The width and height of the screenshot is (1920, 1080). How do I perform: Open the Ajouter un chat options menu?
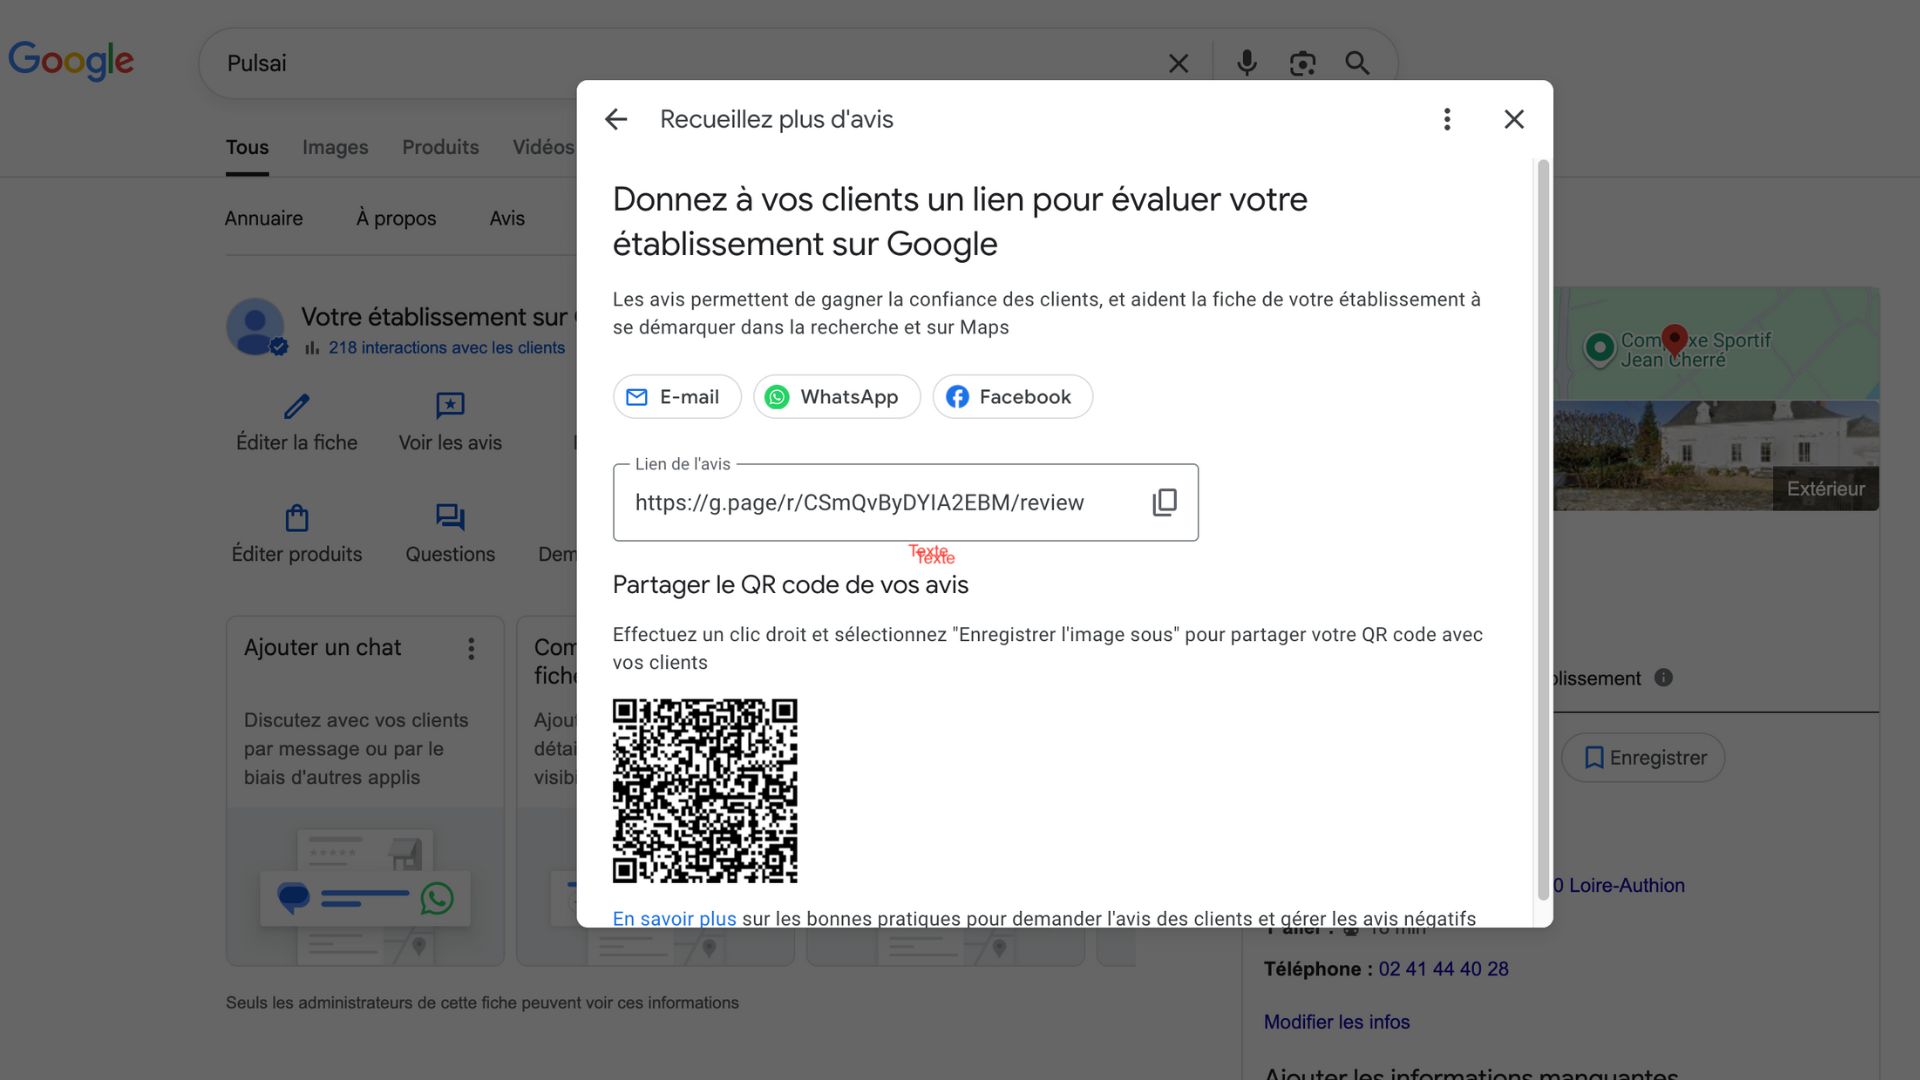[471, 648]
